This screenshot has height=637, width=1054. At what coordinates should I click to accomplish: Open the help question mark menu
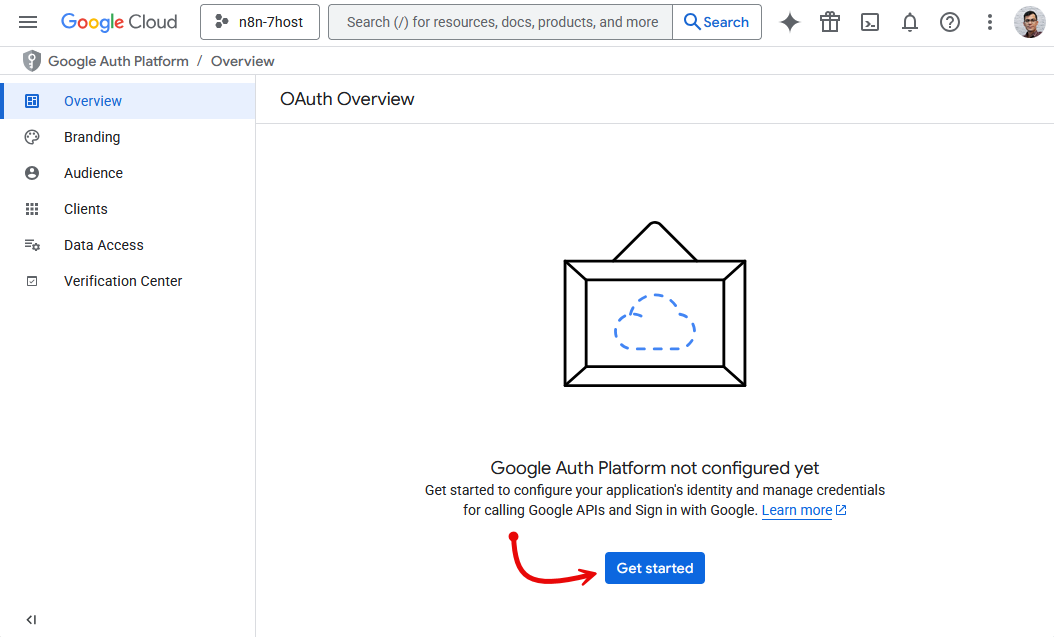(949, 22)
